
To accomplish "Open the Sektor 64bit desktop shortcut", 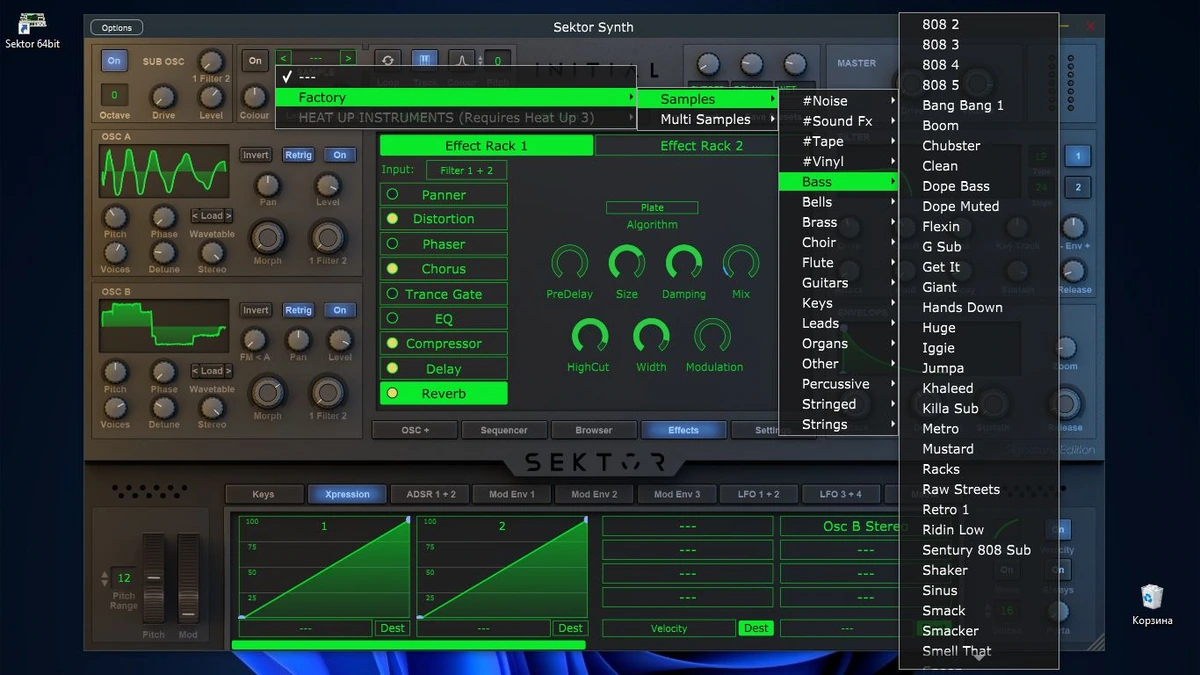I will click(32, 31).
